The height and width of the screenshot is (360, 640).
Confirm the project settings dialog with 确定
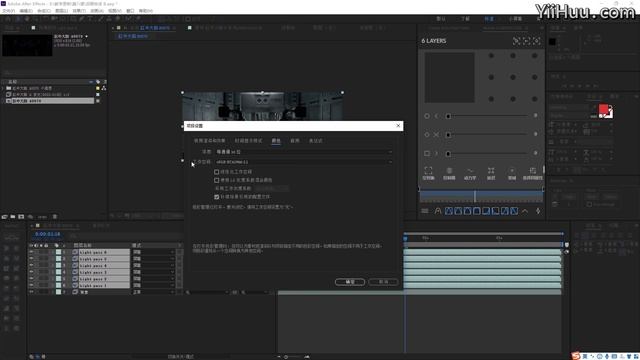pos(350,282)
